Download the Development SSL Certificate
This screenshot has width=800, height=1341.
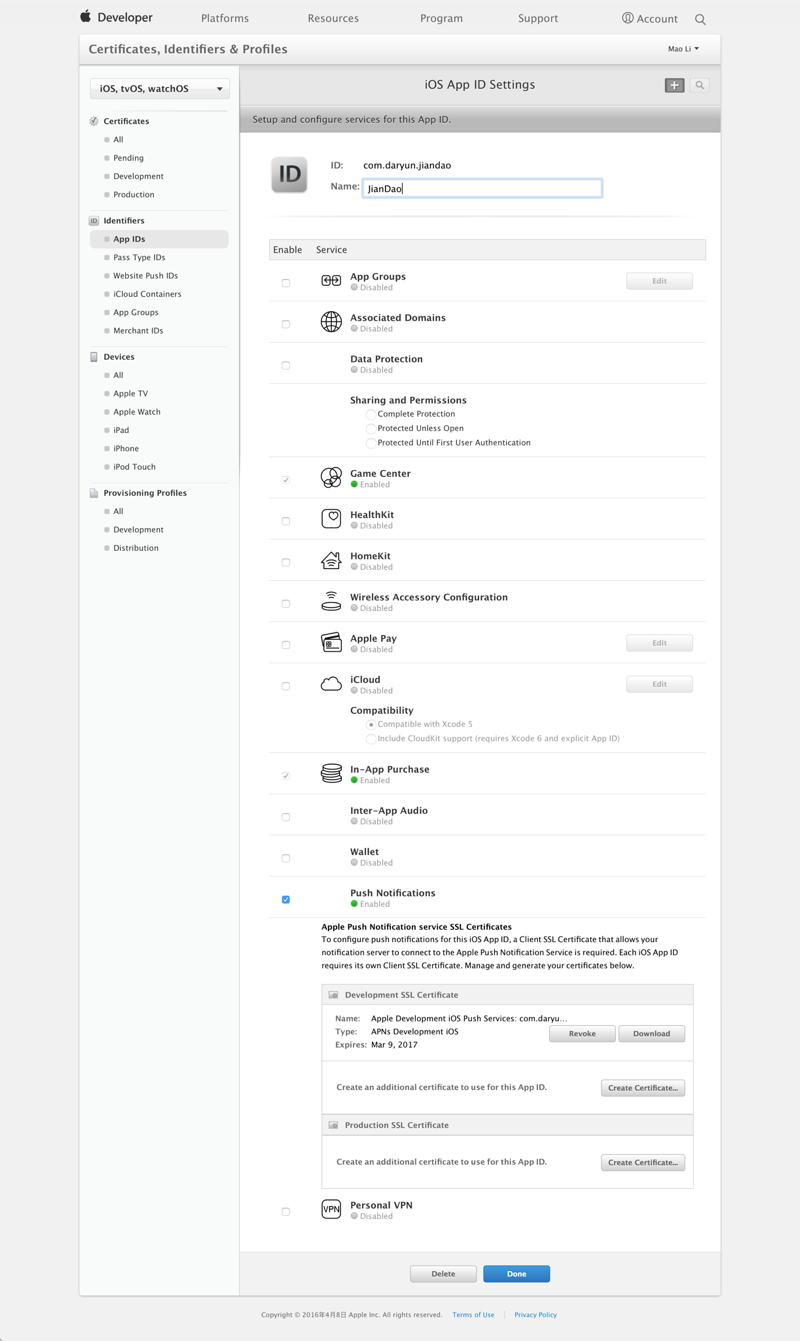[x=651, y=1033]
